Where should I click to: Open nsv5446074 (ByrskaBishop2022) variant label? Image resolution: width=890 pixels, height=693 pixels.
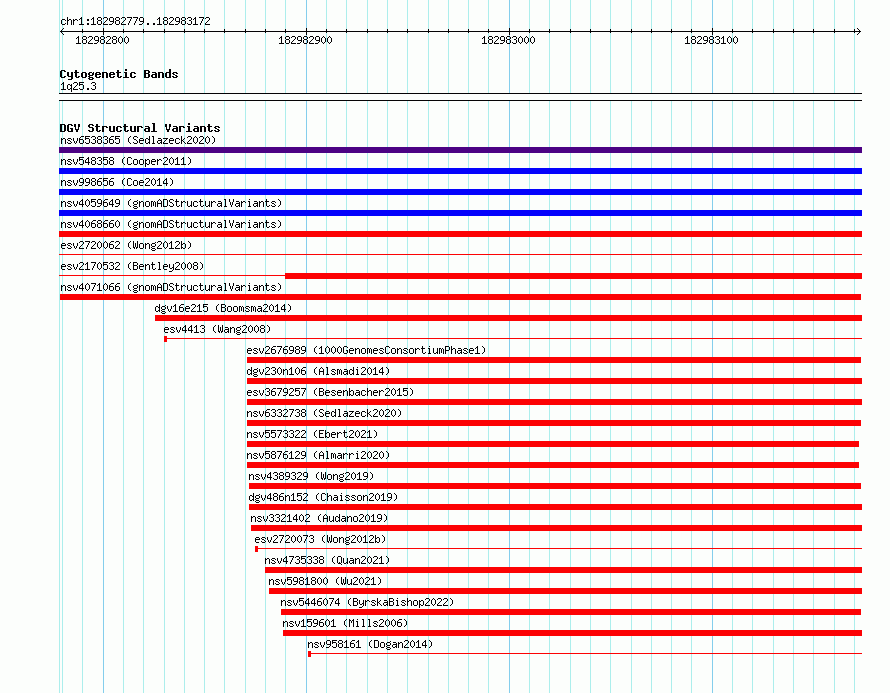click(x=367, y=602)
